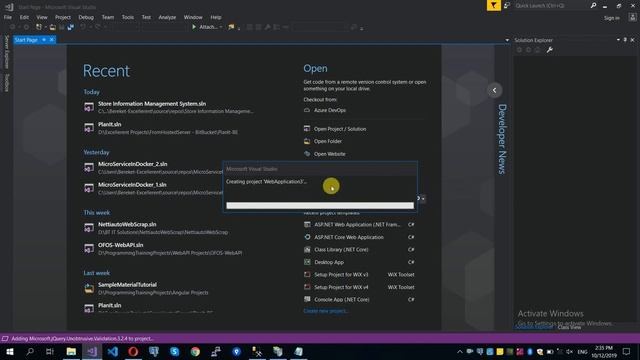Open the Debug menu
This screenshot has height=360, width=640.
[x=86, y=17]
